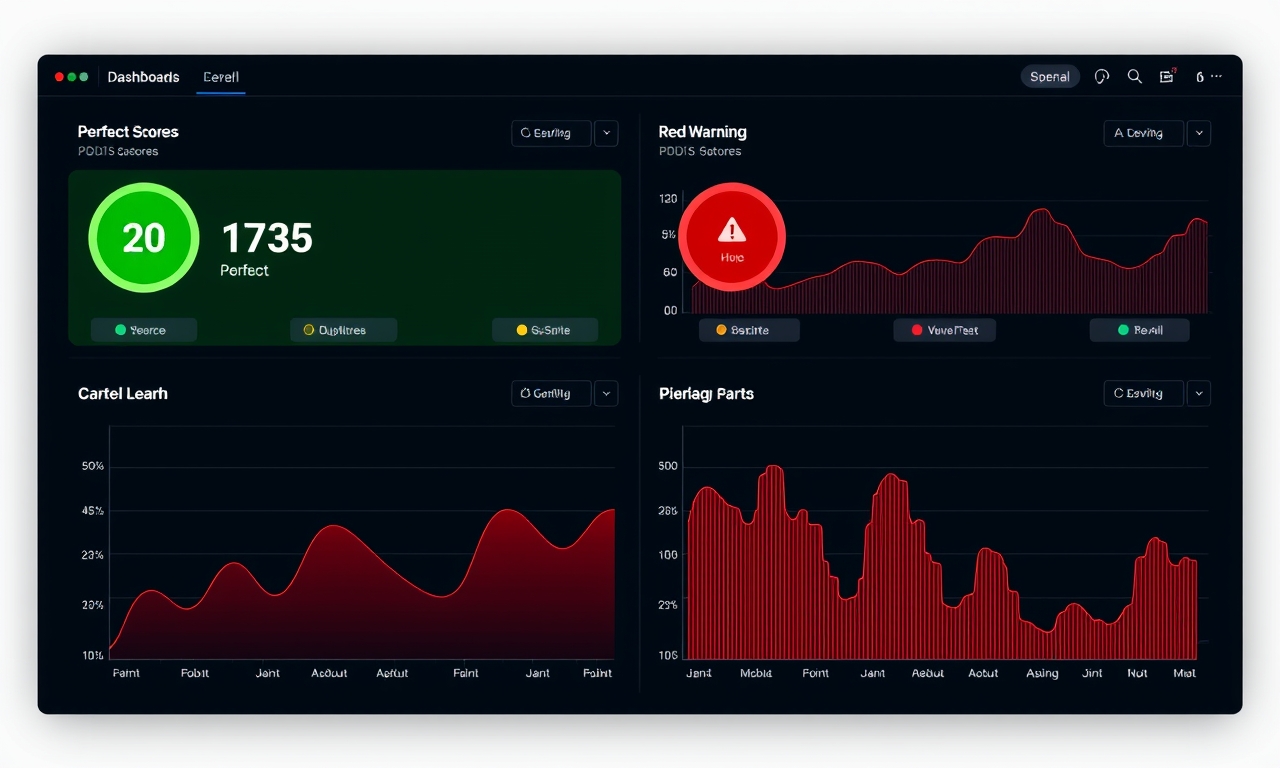
Task: Click the Seviing button in Perfect Scores panel
Action: click(x=550, y=133)
